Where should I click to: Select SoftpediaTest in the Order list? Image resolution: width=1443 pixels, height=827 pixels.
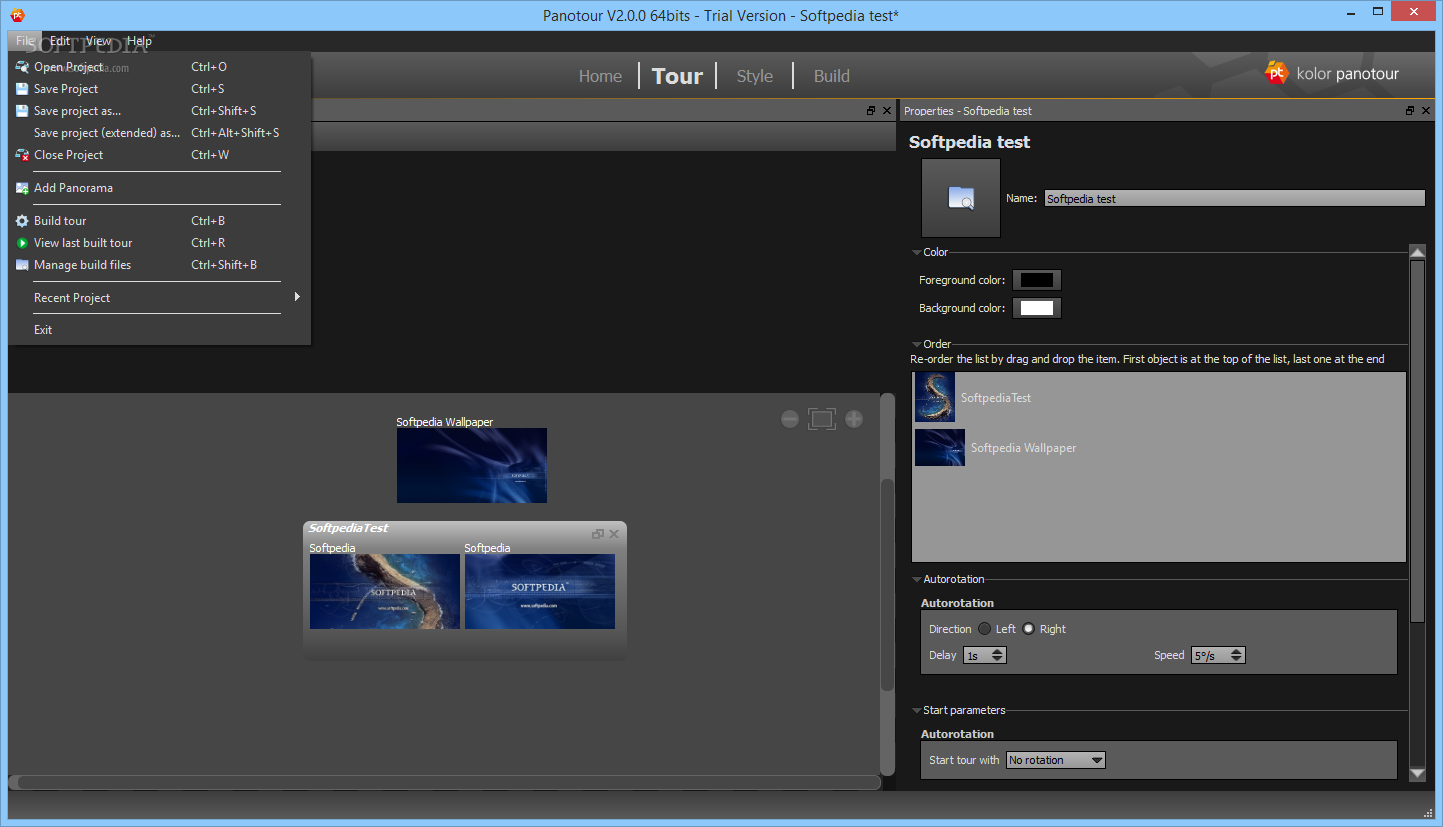1158,398
